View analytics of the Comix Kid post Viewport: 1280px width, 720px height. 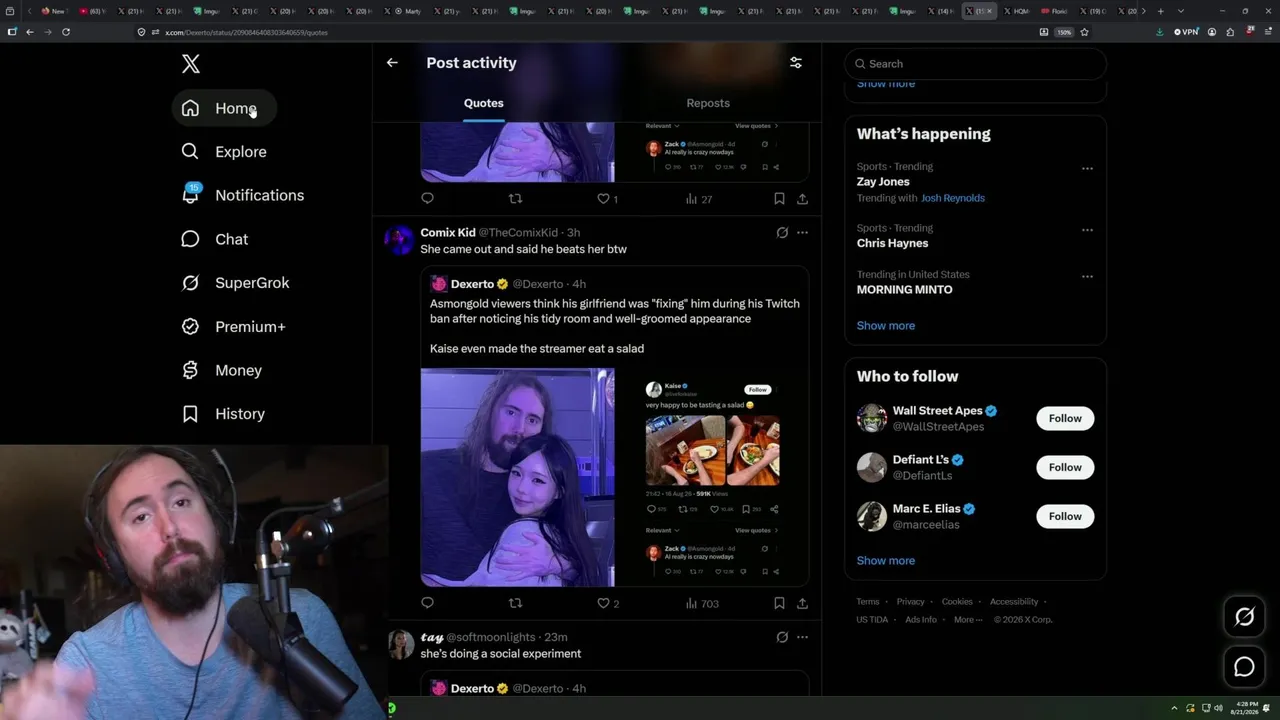[x=702, y=603]
